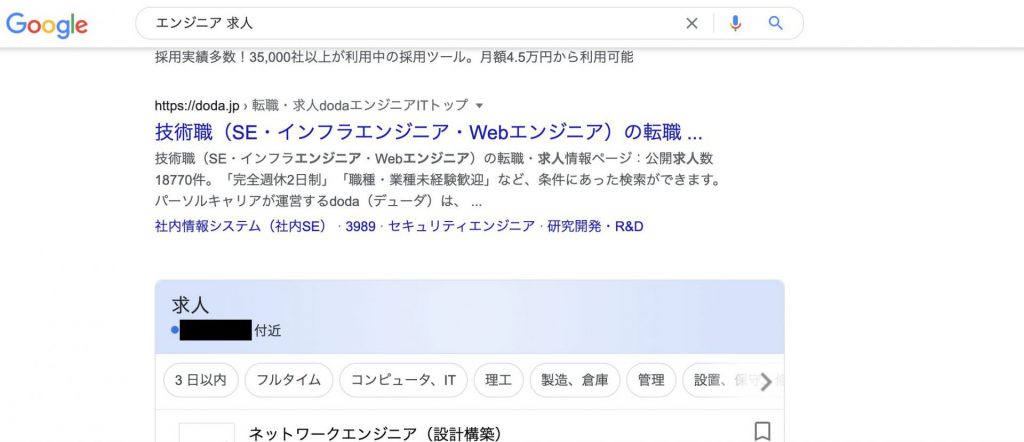Click the 求人 jobs panel heading
Screen dimensions: 1024x442
[x=190, y=306]
